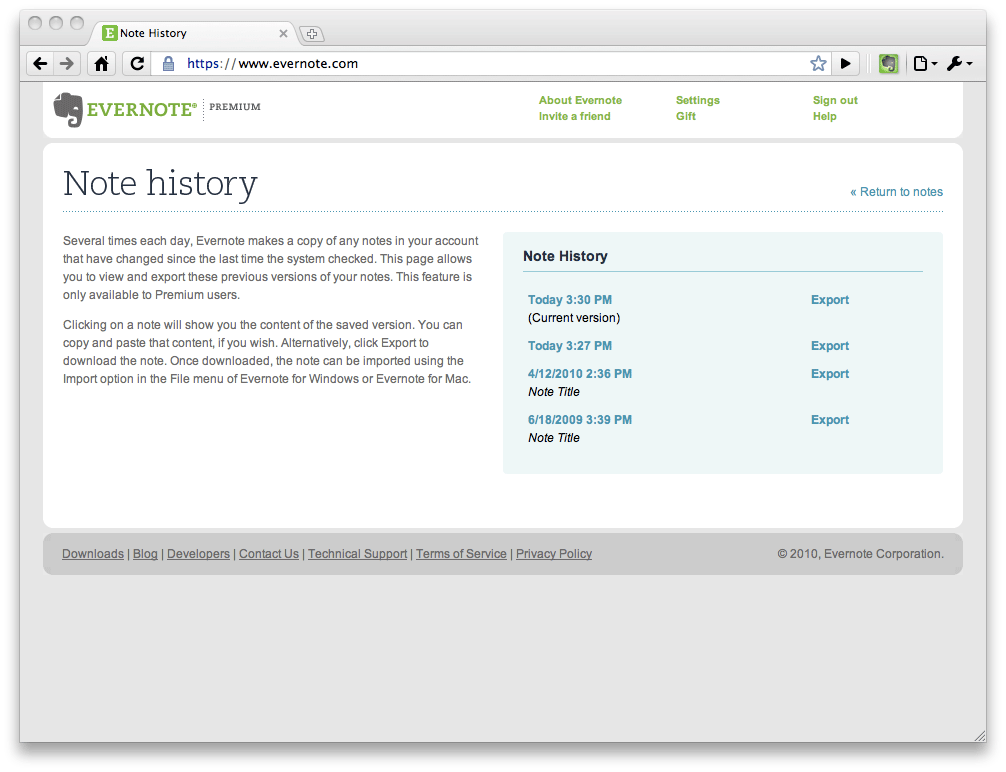Open the Evernote web clipper extension icon
This screenshot has width=1006, height=772.
(889, 64)
